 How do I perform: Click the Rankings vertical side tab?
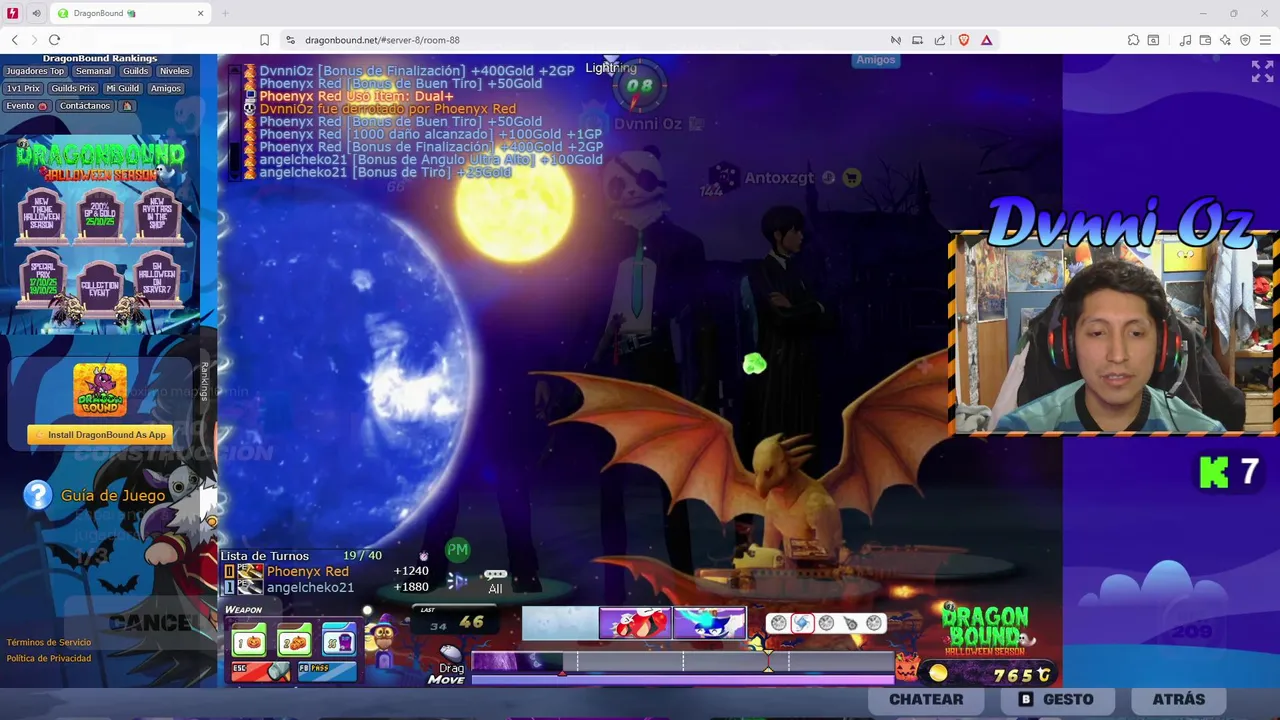(x=205, y=381)
